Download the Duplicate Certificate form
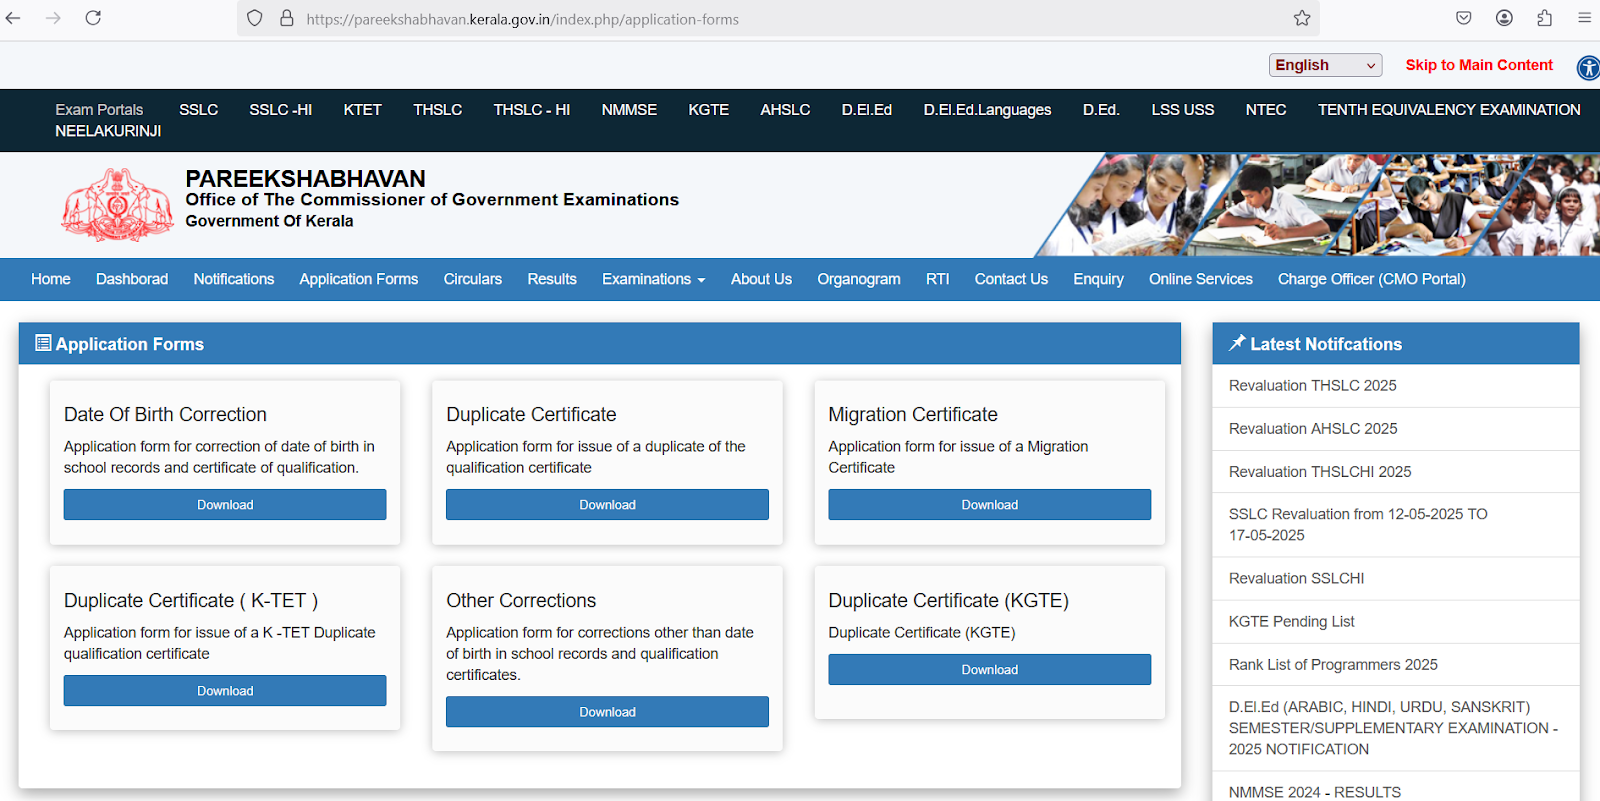This screenshot has width=1600, height=801. (607, 505)
